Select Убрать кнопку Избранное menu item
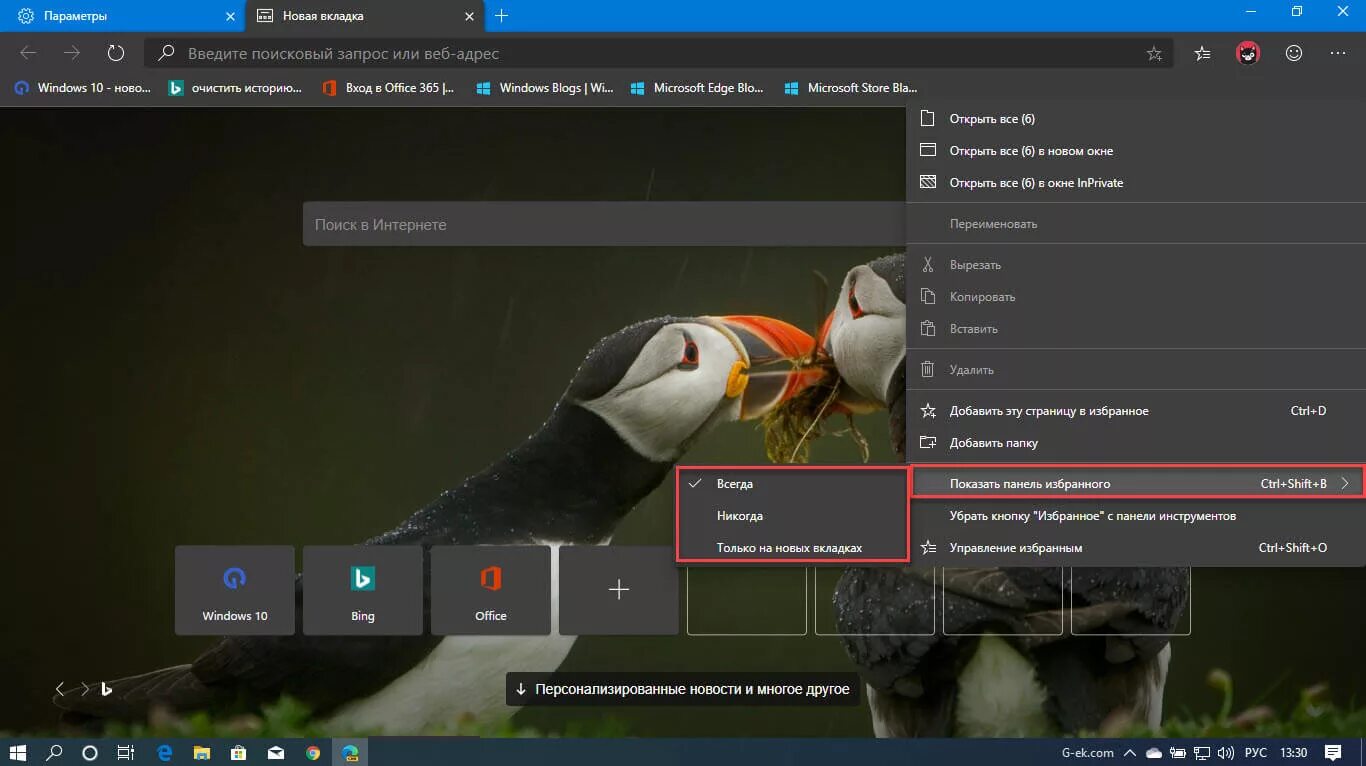Viewport: 1366px width, 766px height. (1136, 516)
